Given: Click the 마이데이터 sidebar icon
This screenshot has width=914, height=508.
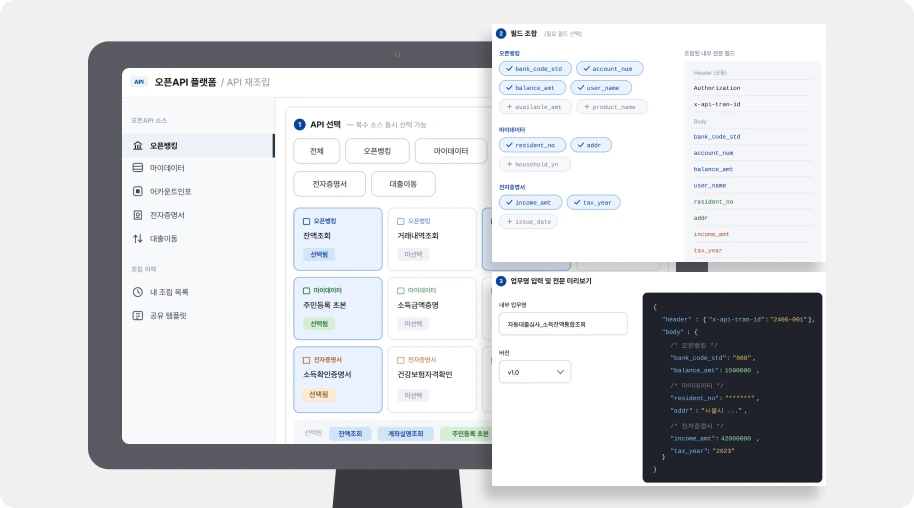Looking at the screenshot, I should click(138, 167).
